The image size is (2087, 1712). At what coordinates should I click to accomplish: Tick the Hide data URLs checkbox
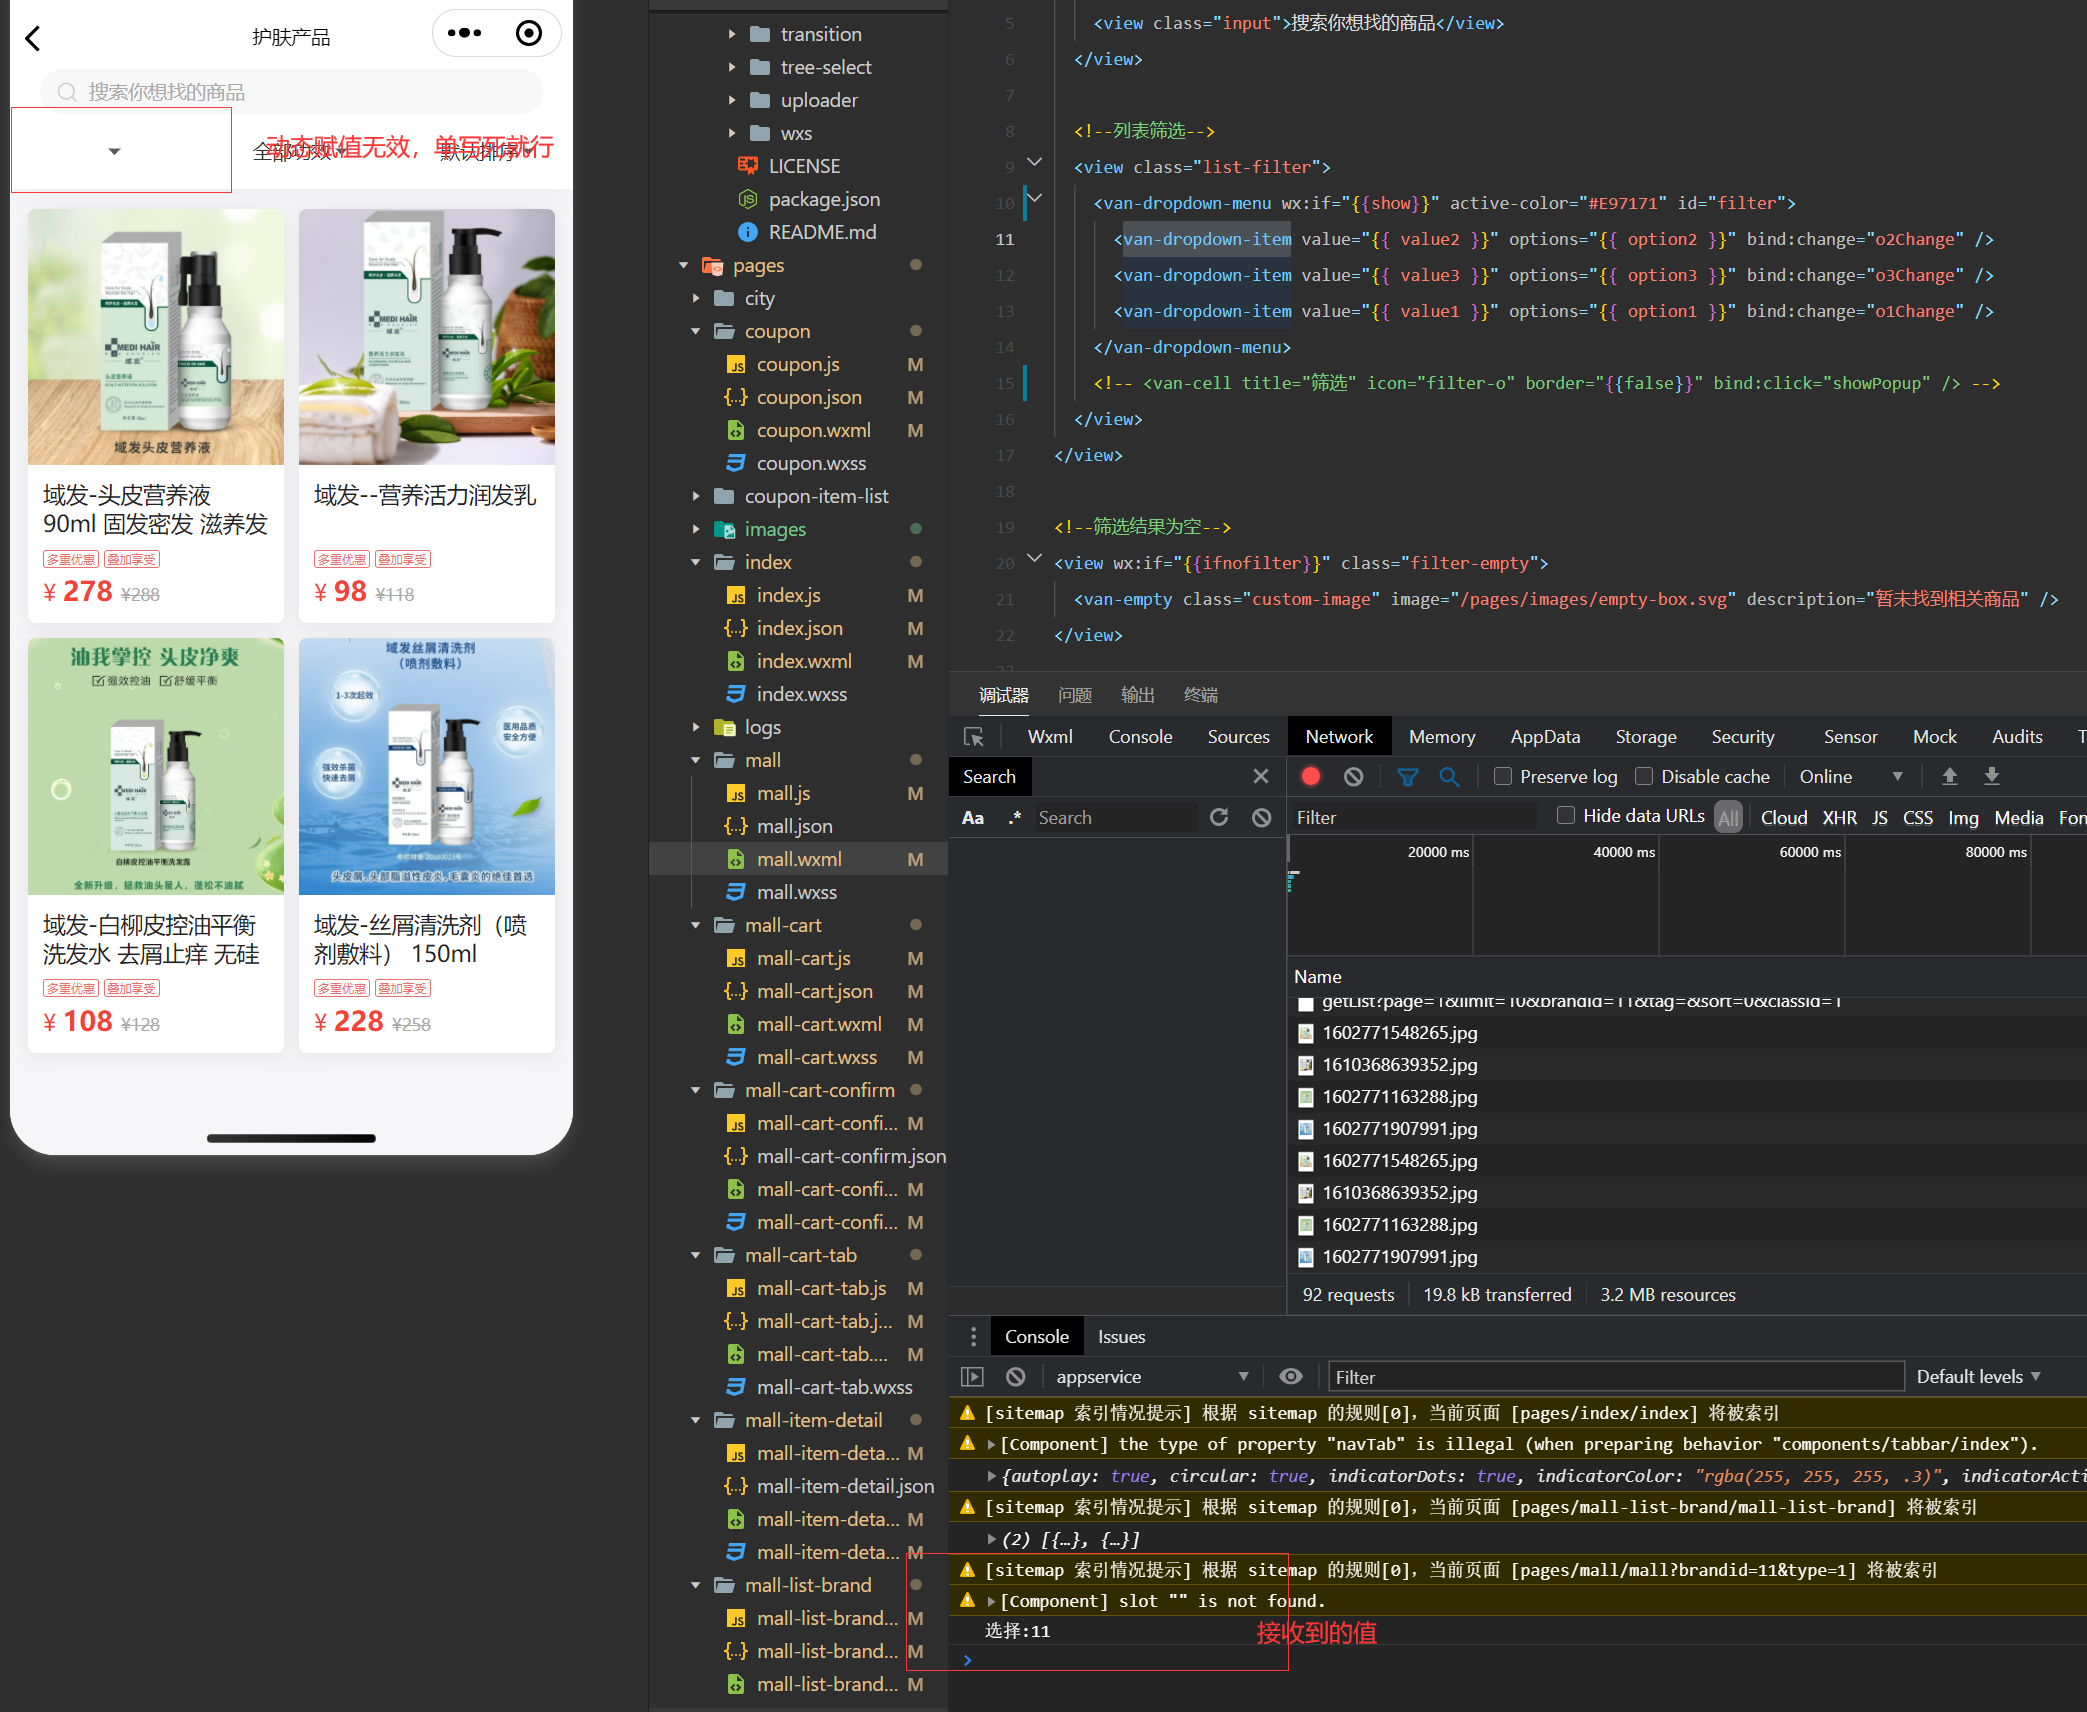pyautogui.click(x=1566, y=816)
